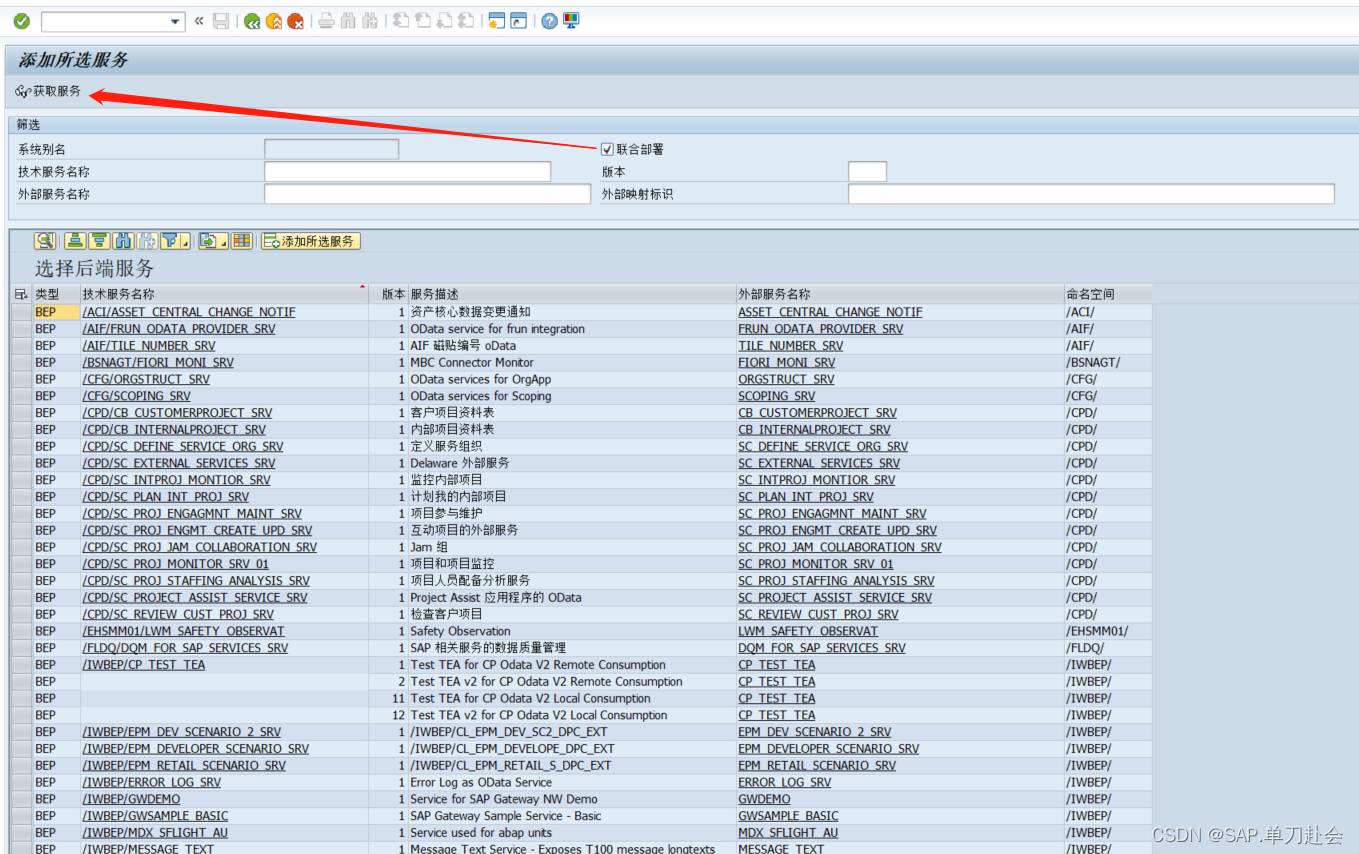Select the row for /AIF/TILE_NUMBER_SRV
The width and height of the screenshot is (1359, 854).
21,345
